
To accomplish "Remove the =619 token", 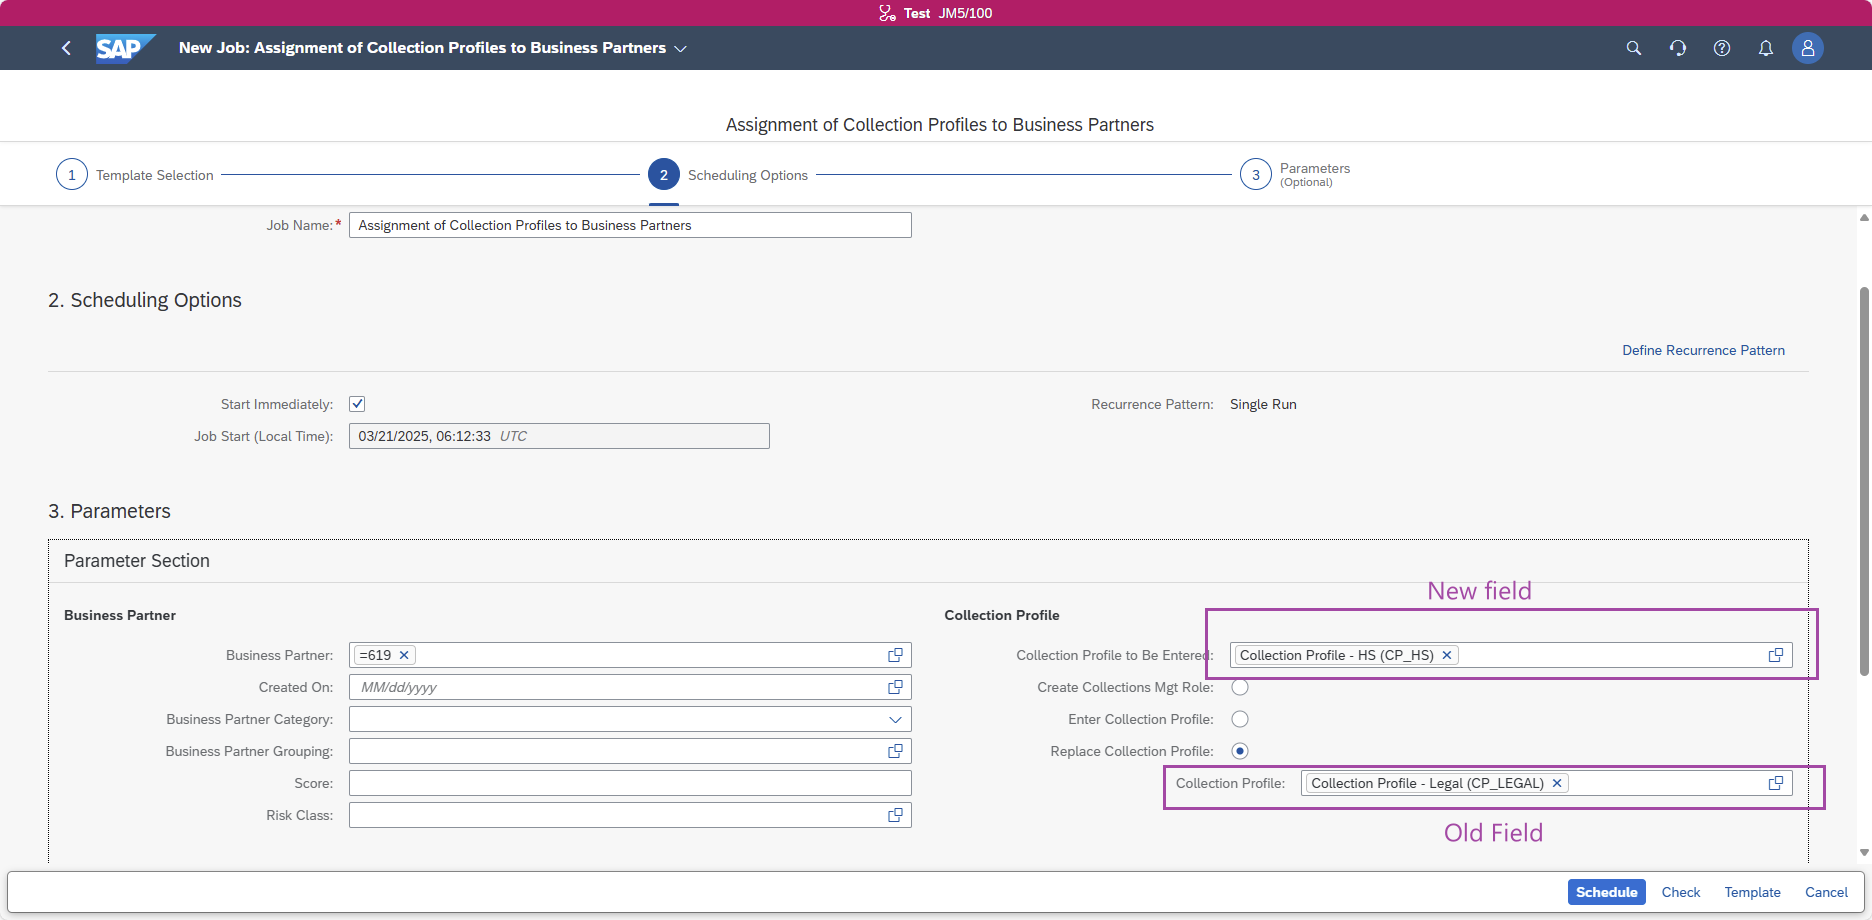I will tap(404, 655).
